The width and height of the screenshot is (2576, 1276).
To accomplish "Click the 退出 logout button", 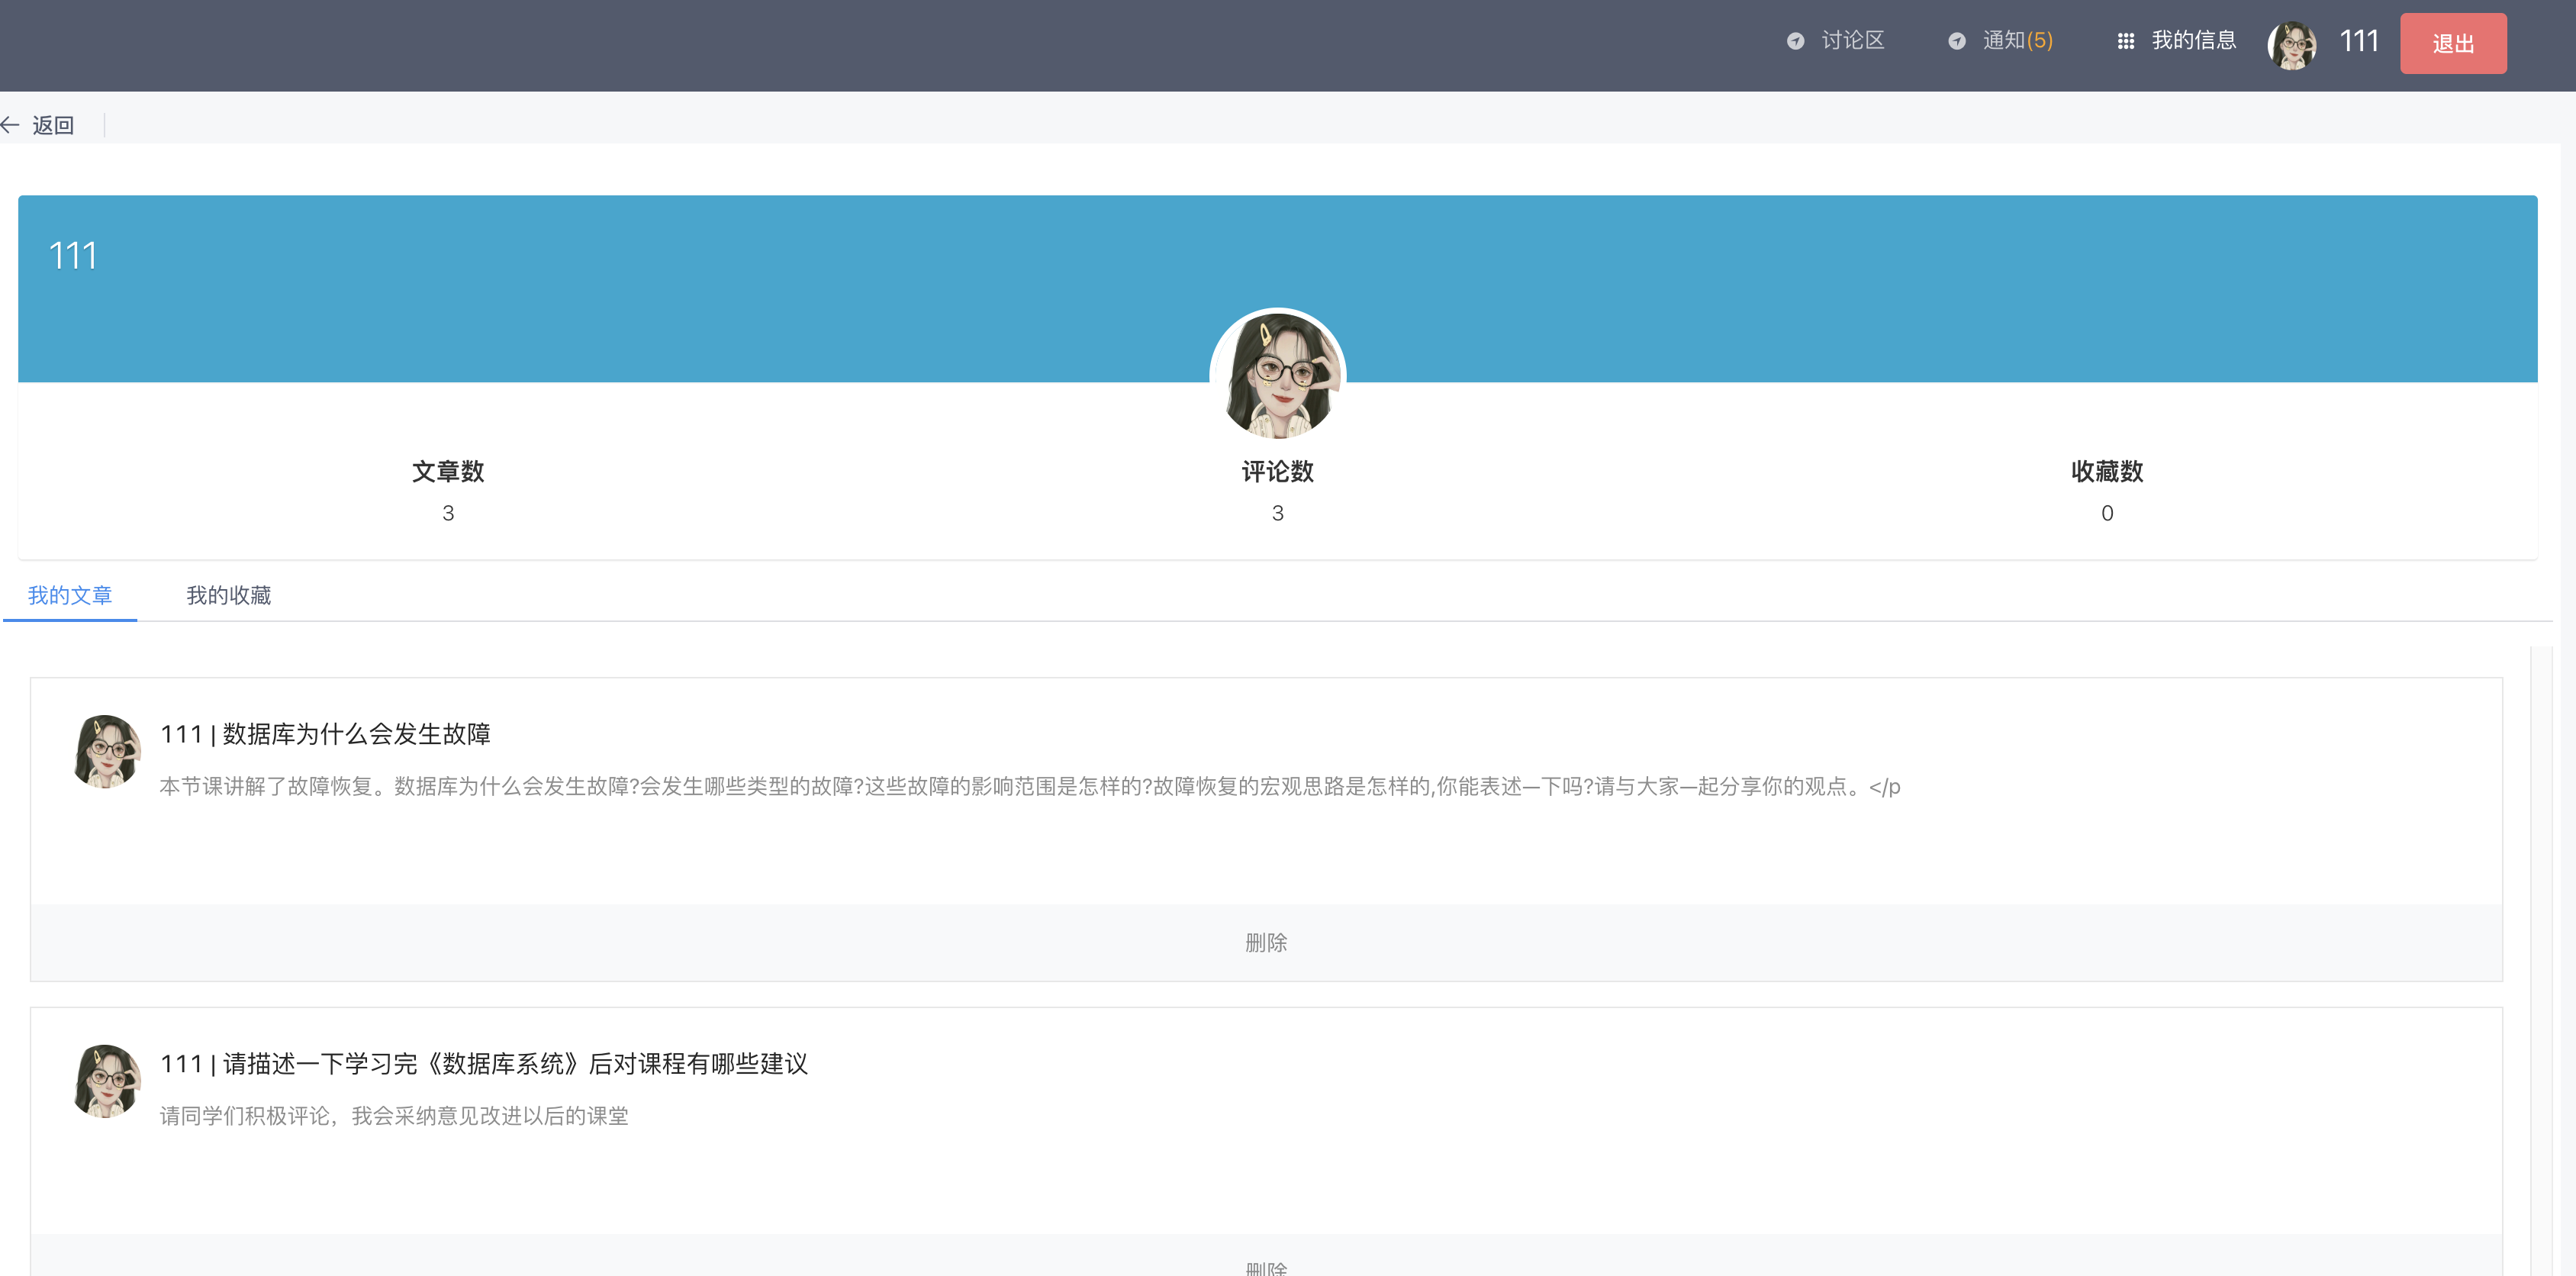I will [2453, 43].
